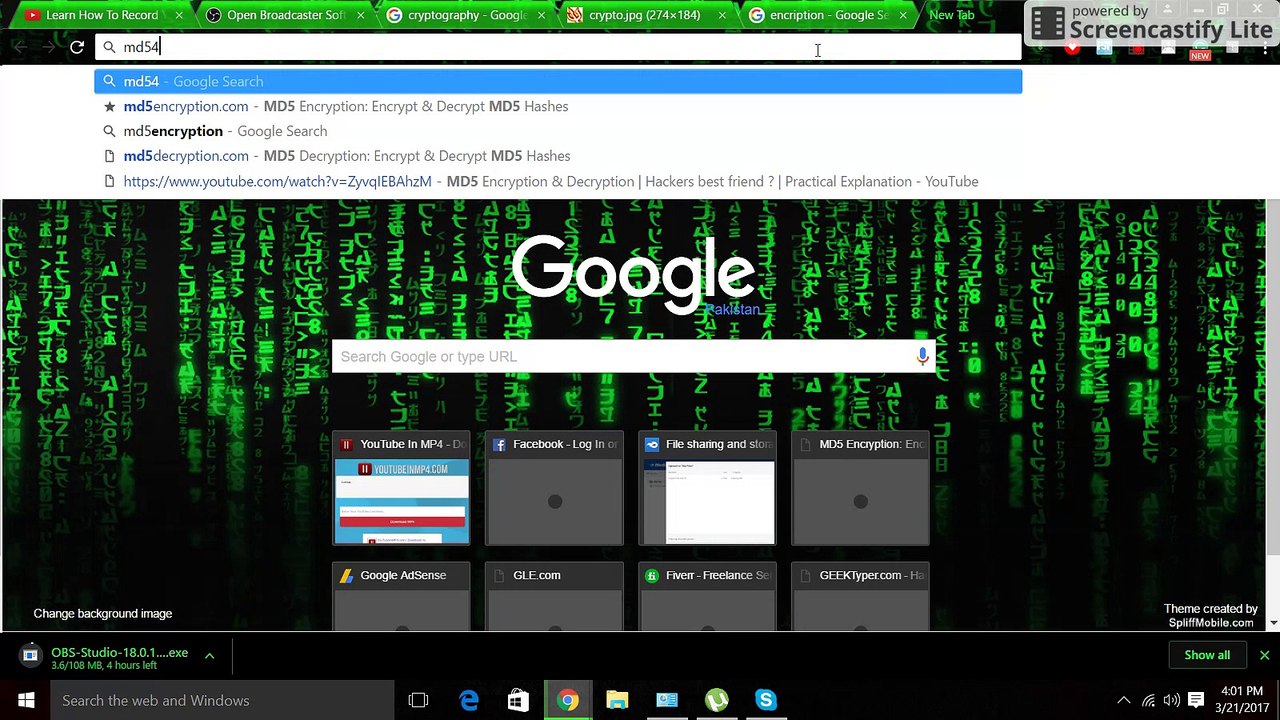
Task: Click the taskbar clock showing 4:01 PM
Action: click(1243, 700)
